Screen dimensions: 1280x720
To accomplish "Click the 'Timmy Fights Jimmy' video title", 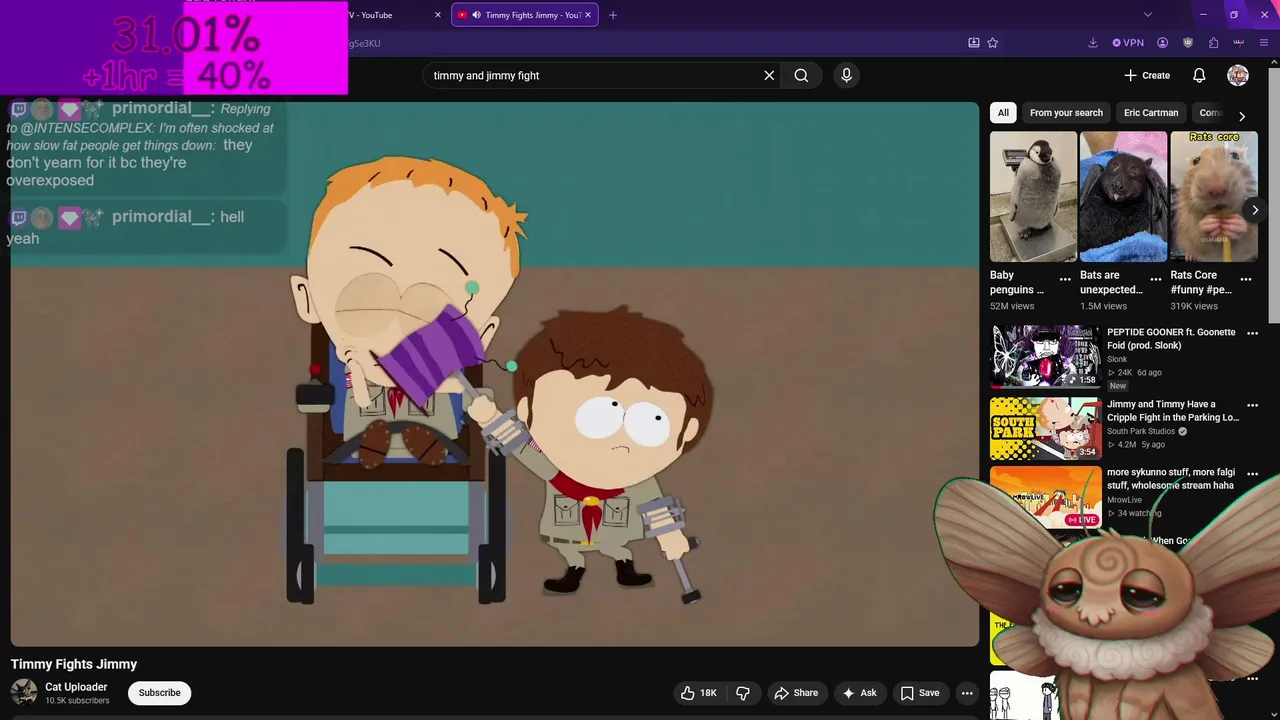I will click(x=74, y=664).
